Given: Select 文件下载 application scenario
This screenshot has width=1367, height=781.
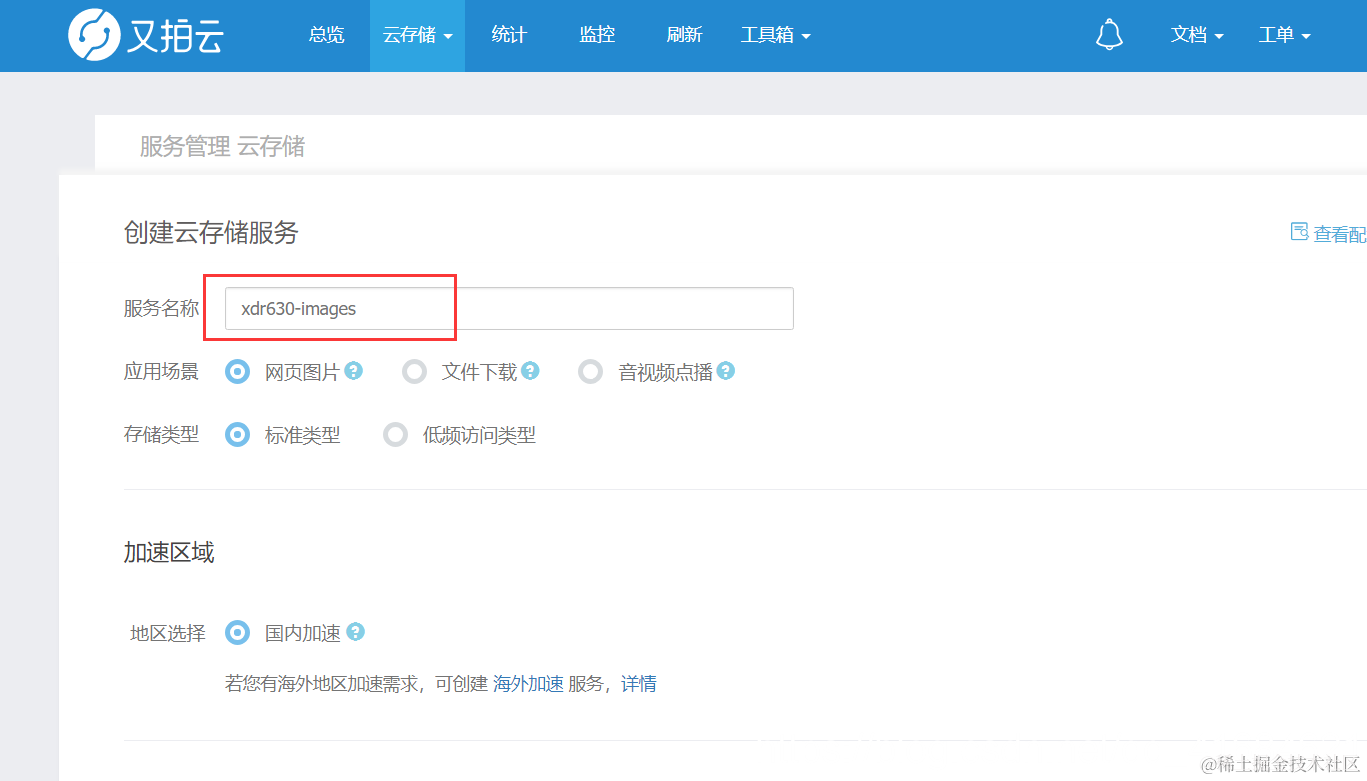Looking at the screenshot, I should [x=414, y=372].
